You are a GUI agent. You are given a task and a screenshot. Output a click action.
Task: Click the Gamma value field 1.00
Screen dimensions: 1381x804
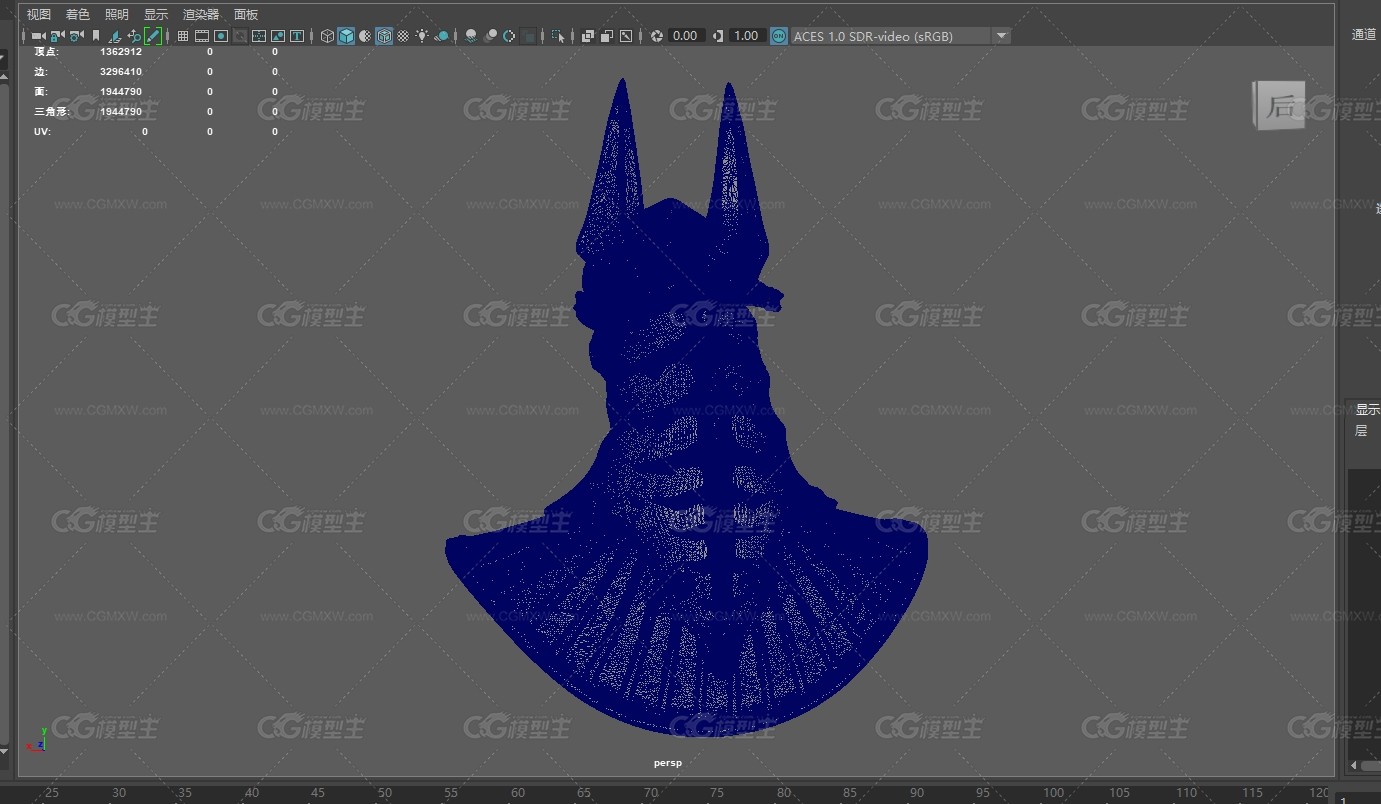coord(747,36)
